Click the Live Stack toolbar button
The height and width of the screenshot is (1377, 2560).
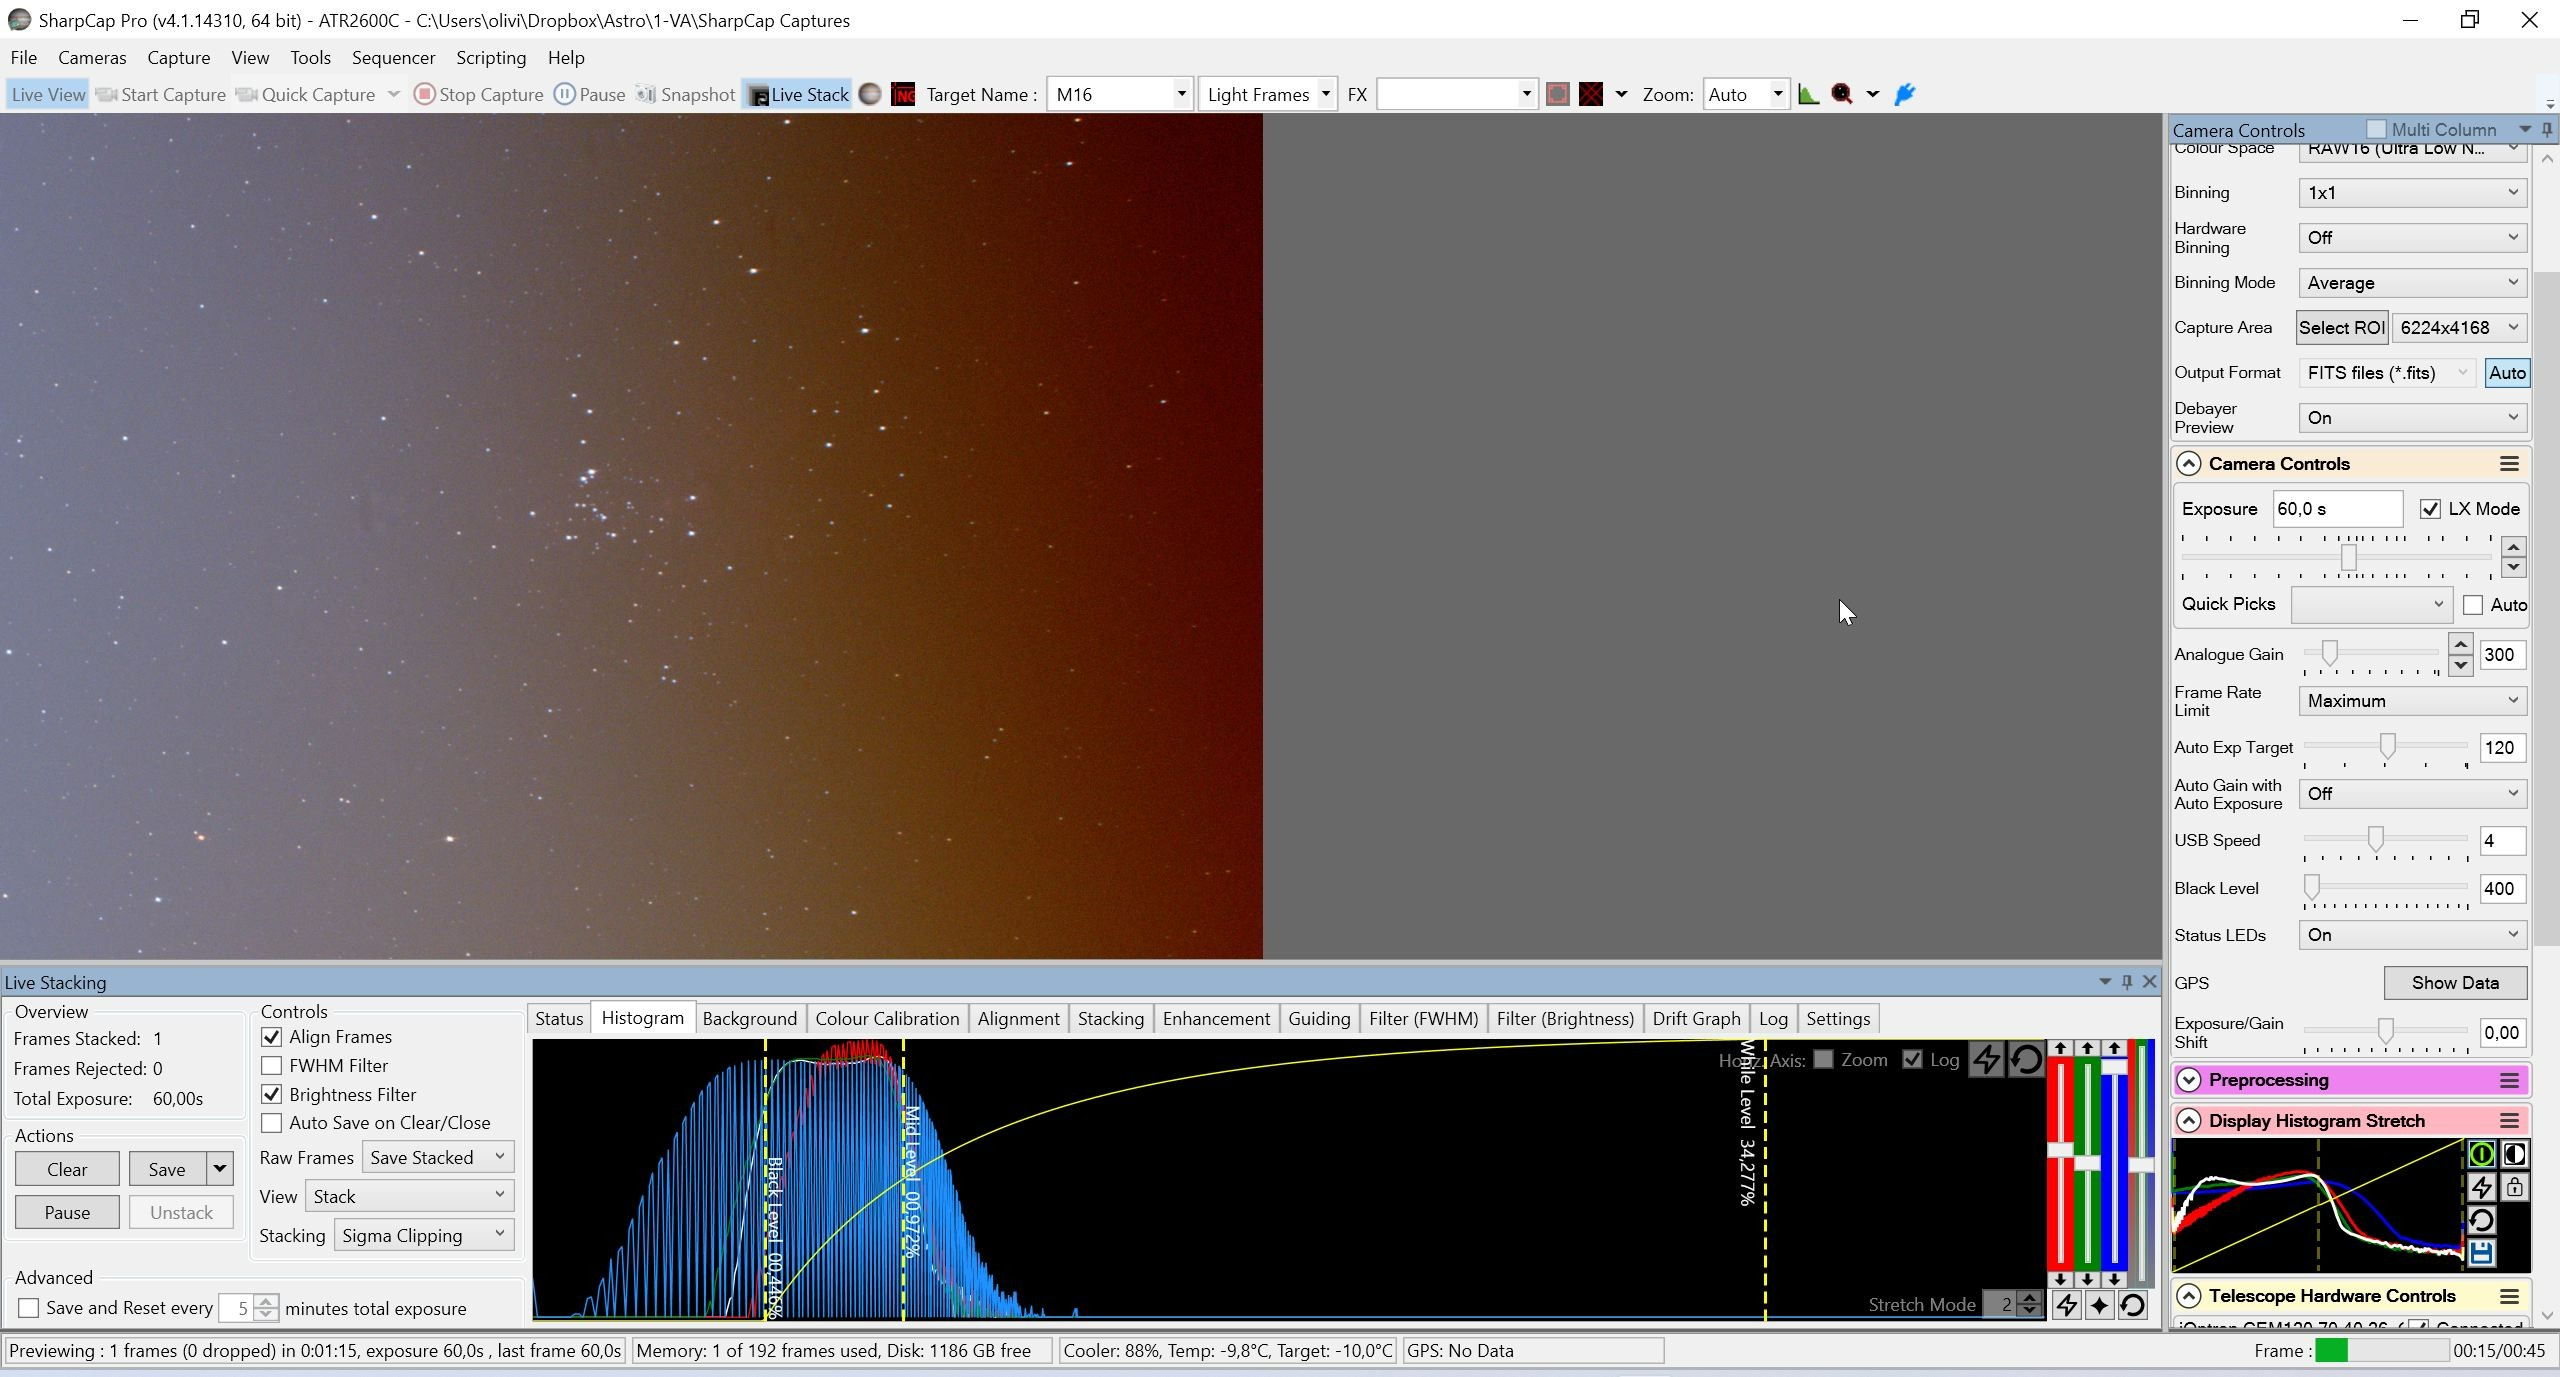[797, 94]
